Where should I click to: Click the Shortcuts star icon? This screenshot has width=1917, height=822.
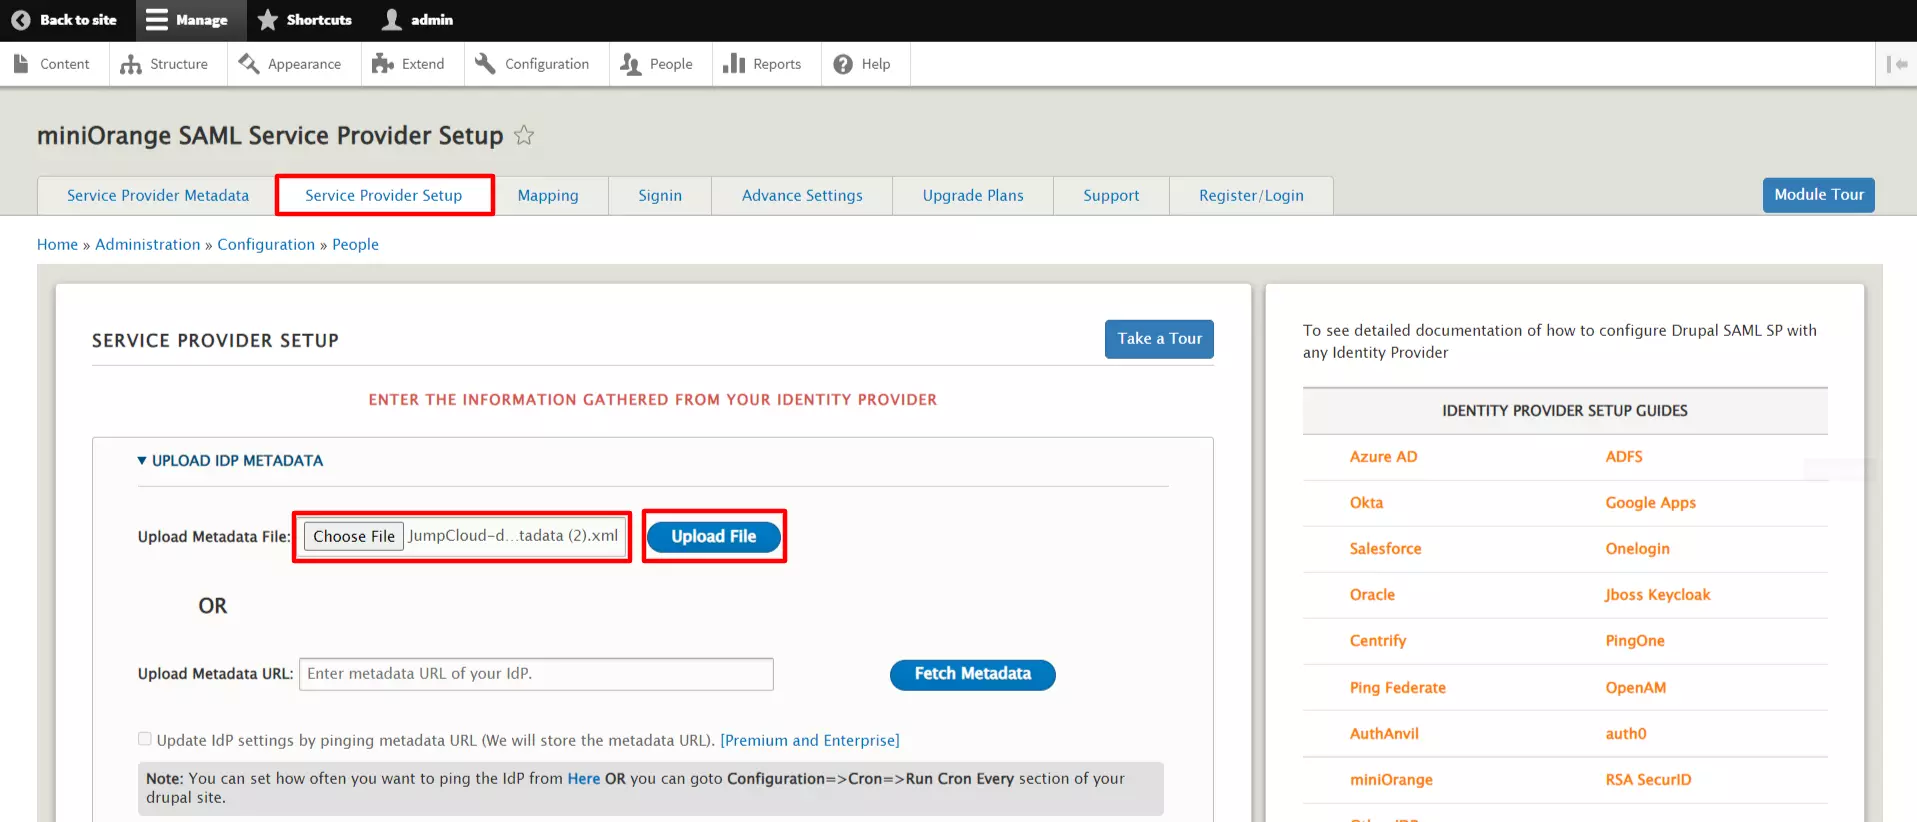click(268, 20)
